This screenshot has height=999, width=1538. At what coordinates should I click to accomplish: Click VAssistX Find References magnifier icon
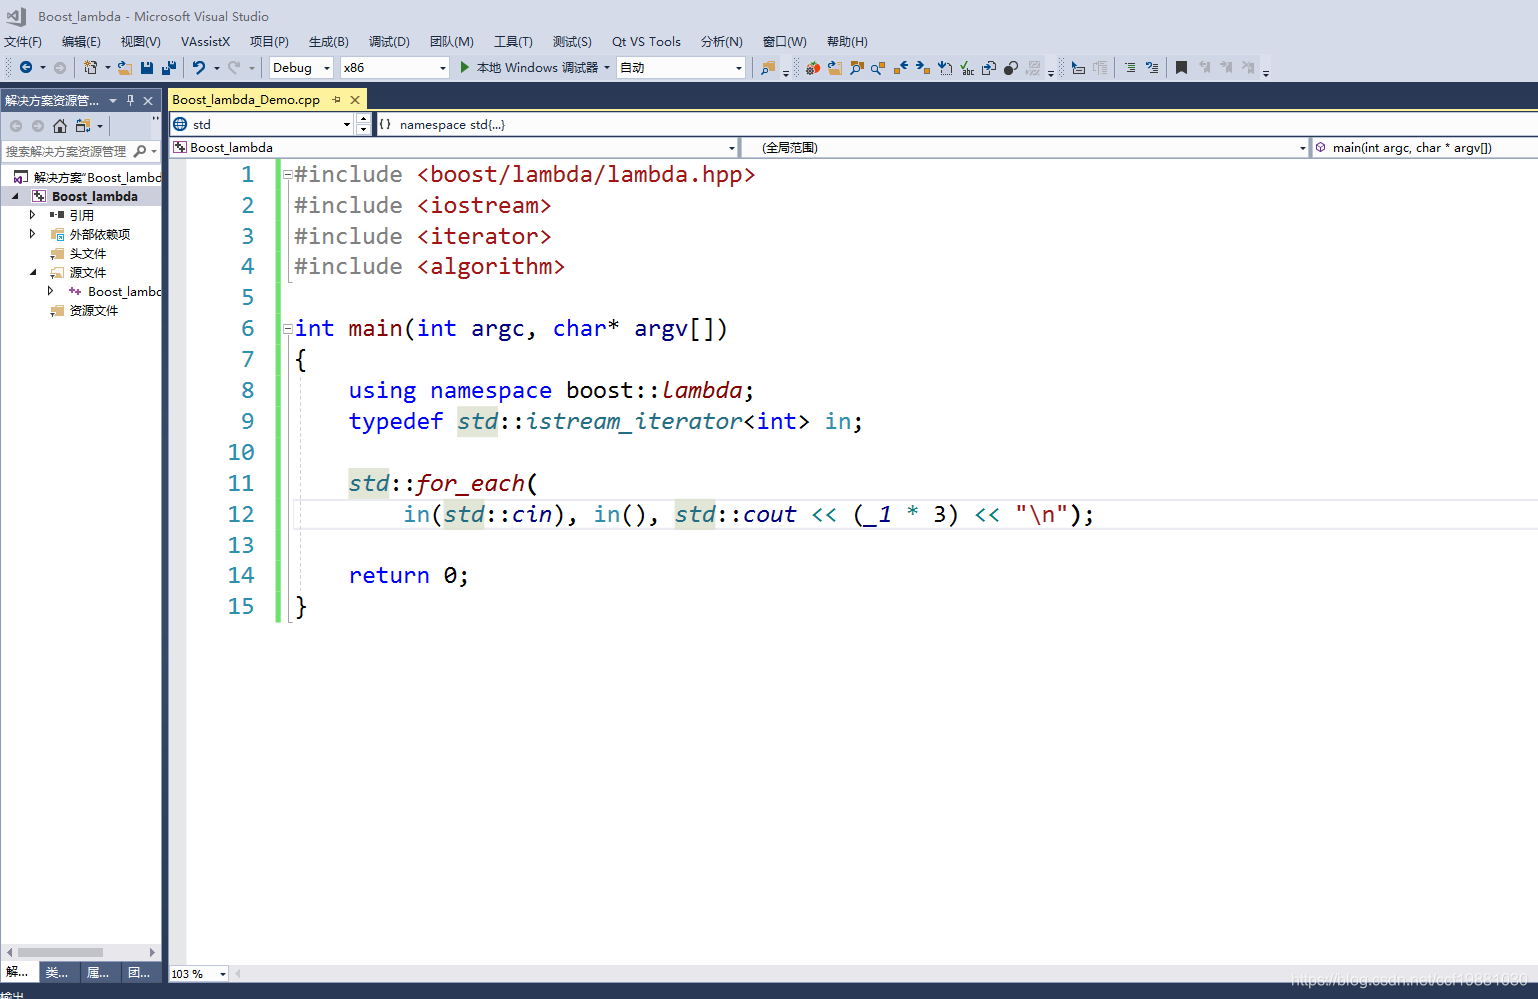pyautogui.click(x=878, y=68)
